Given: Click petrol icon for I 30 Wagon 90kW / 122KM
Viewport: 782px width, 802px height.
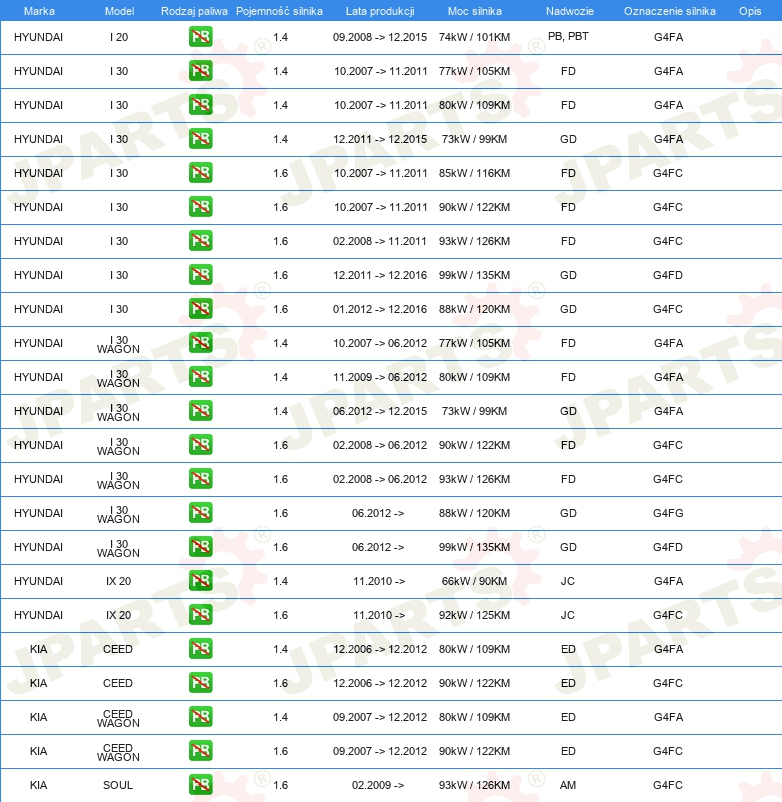Looking at the screenshot, I should pos(200,445).
